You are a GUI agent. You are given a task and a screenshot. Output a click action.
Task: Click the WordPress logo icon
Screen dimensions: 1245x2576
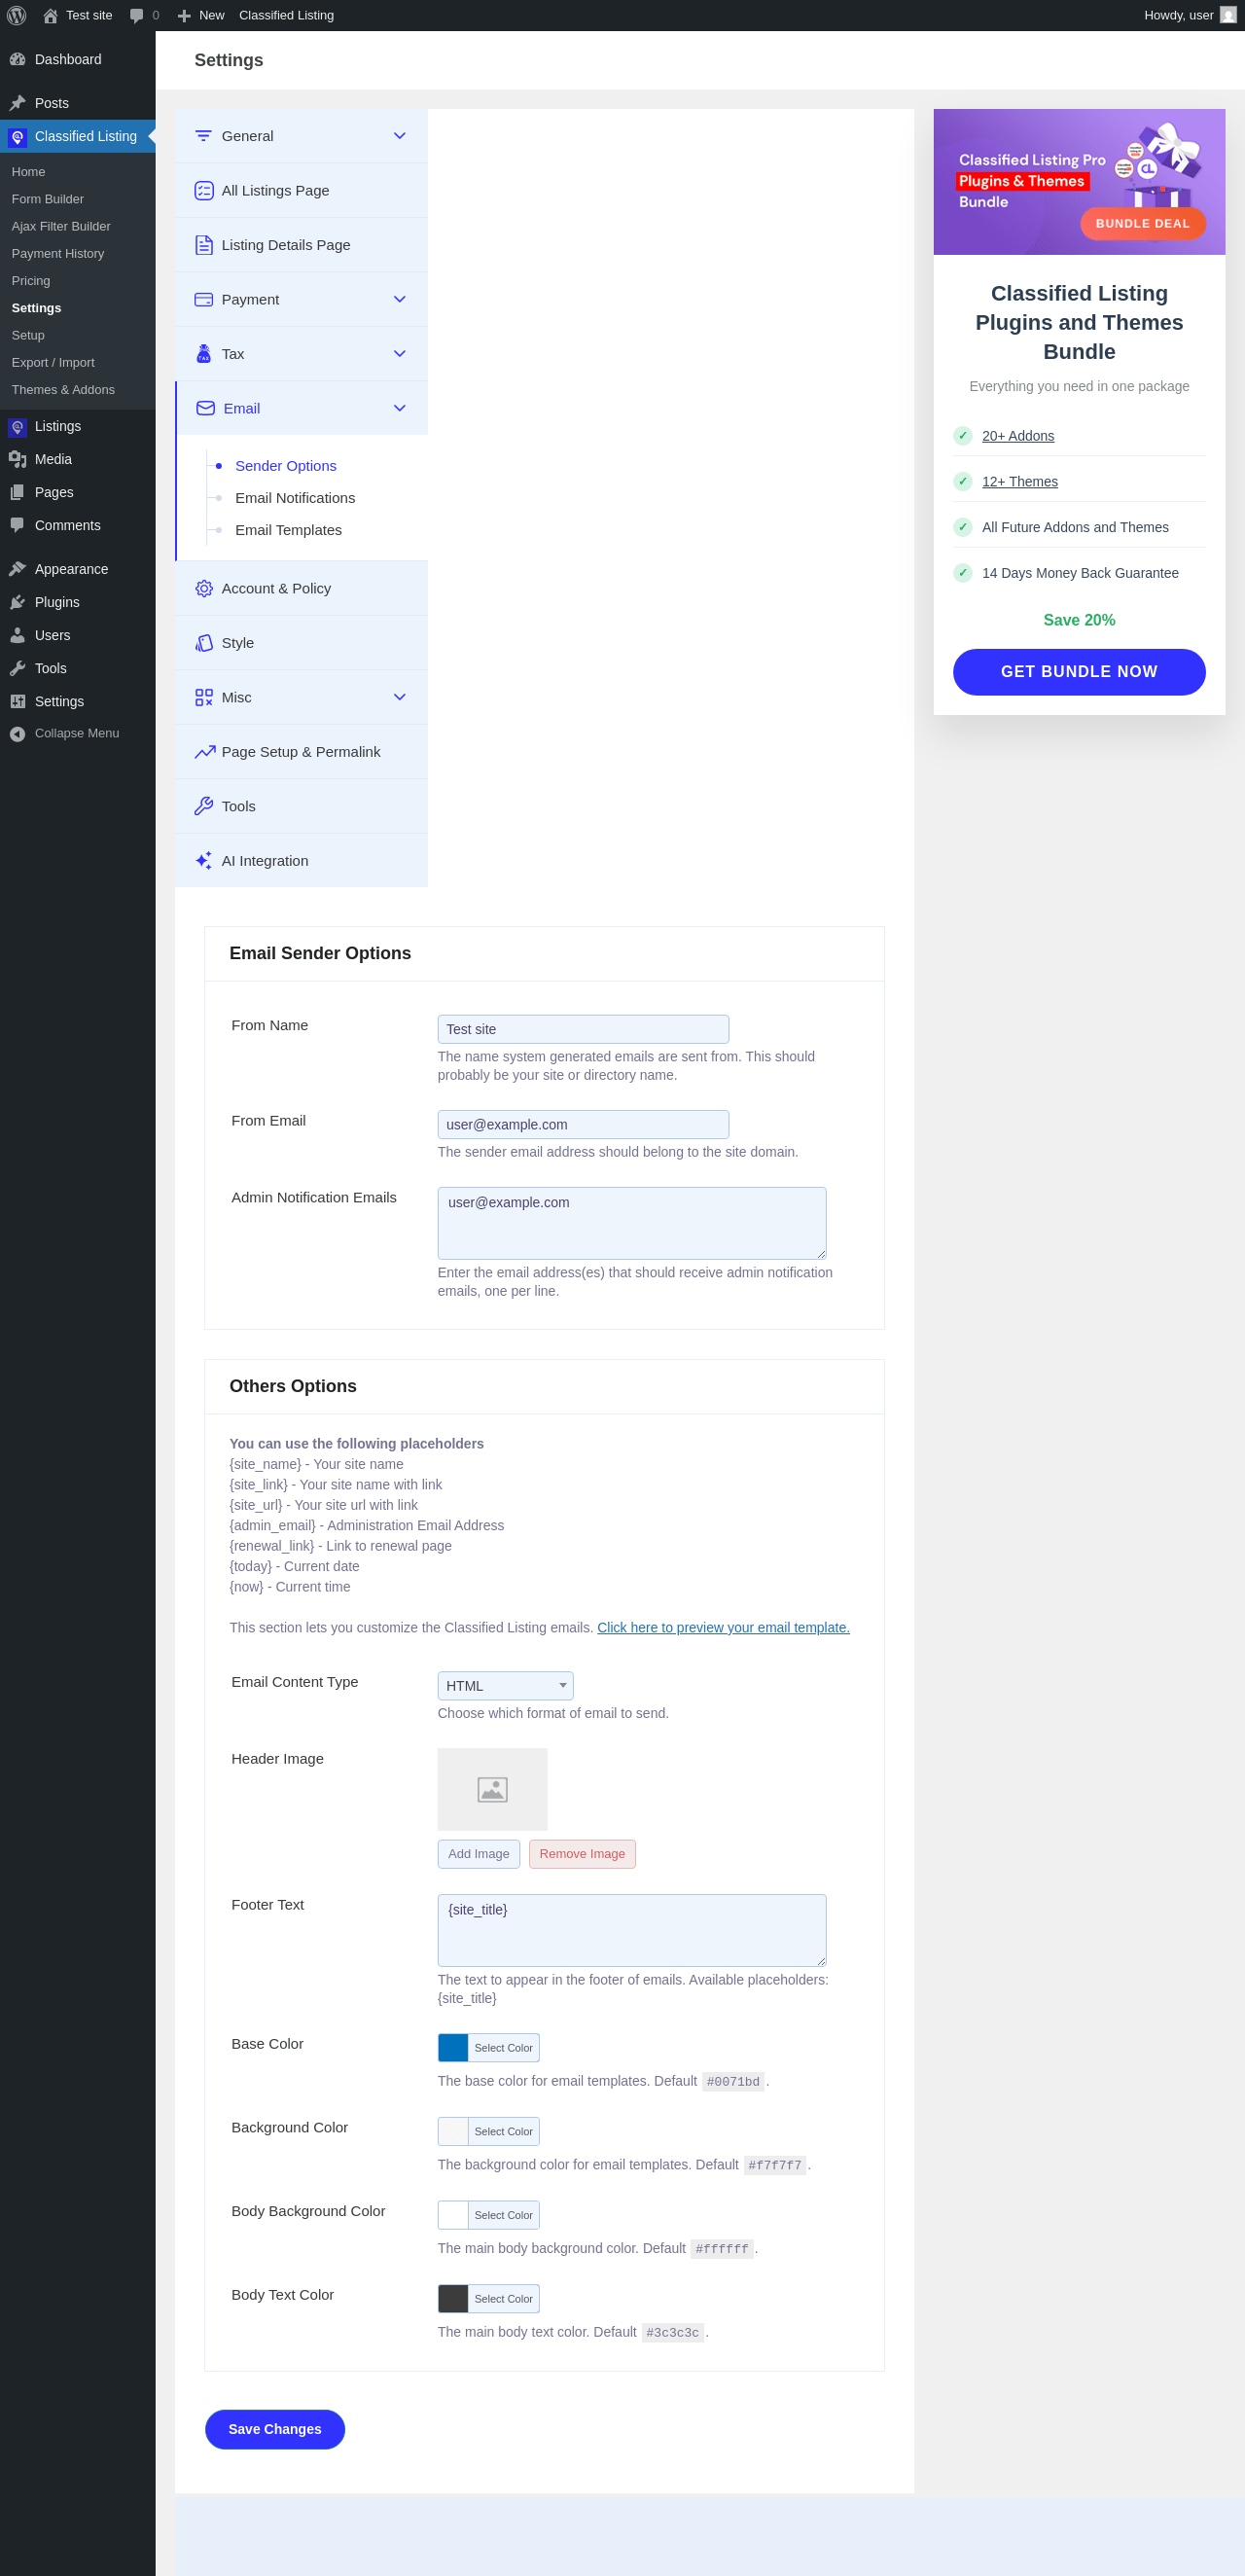coord(17,15)
